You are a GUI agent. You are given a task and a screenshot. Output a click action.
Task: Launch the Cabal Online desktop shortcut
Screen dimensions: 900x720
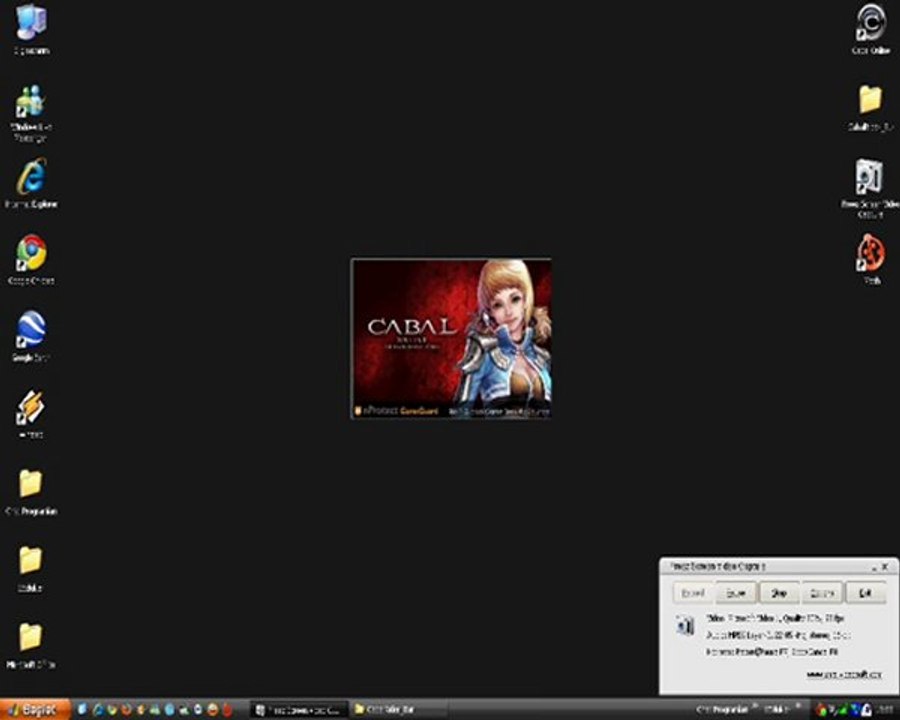pyautogui.click(x=871, y=29)
